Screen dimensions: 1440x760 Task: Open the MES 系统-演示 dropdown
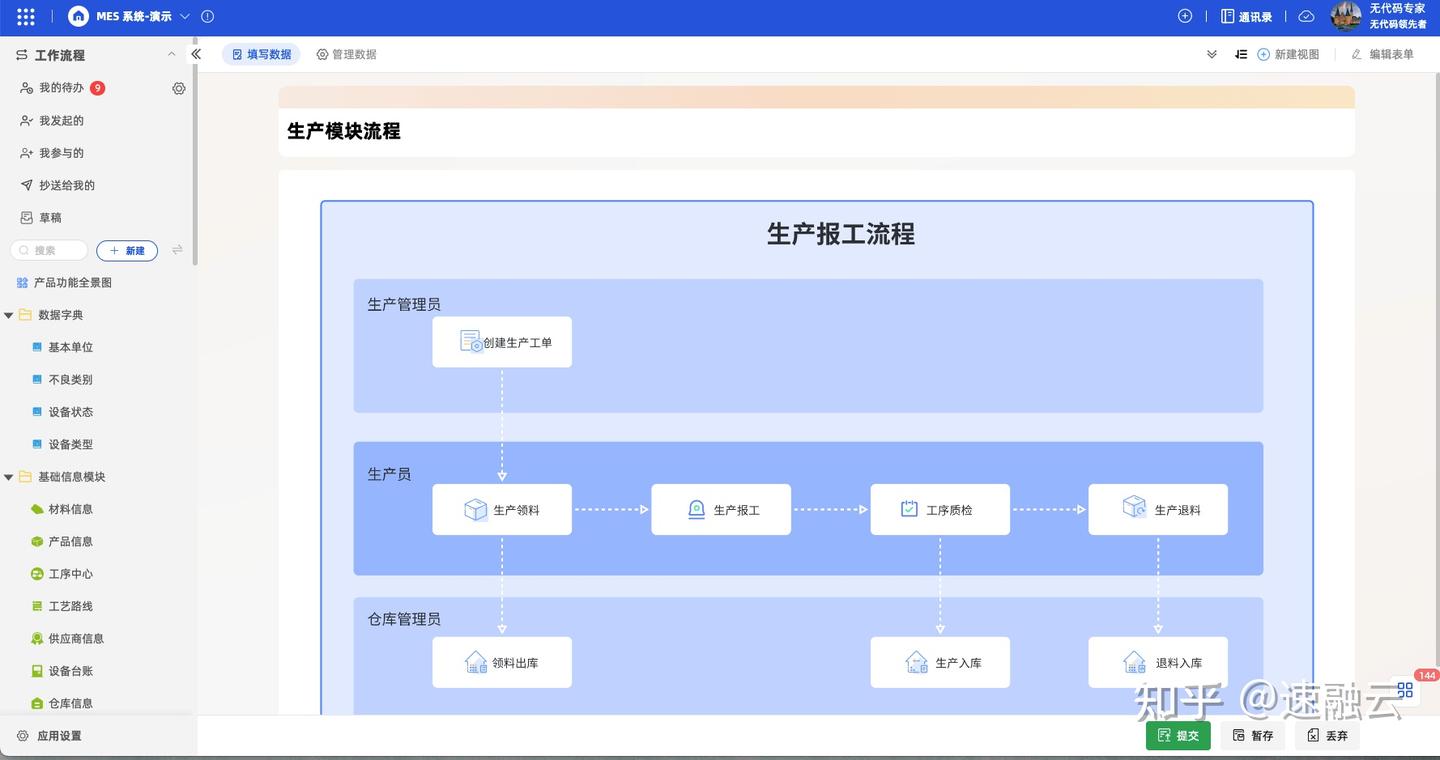pos(183,16)
